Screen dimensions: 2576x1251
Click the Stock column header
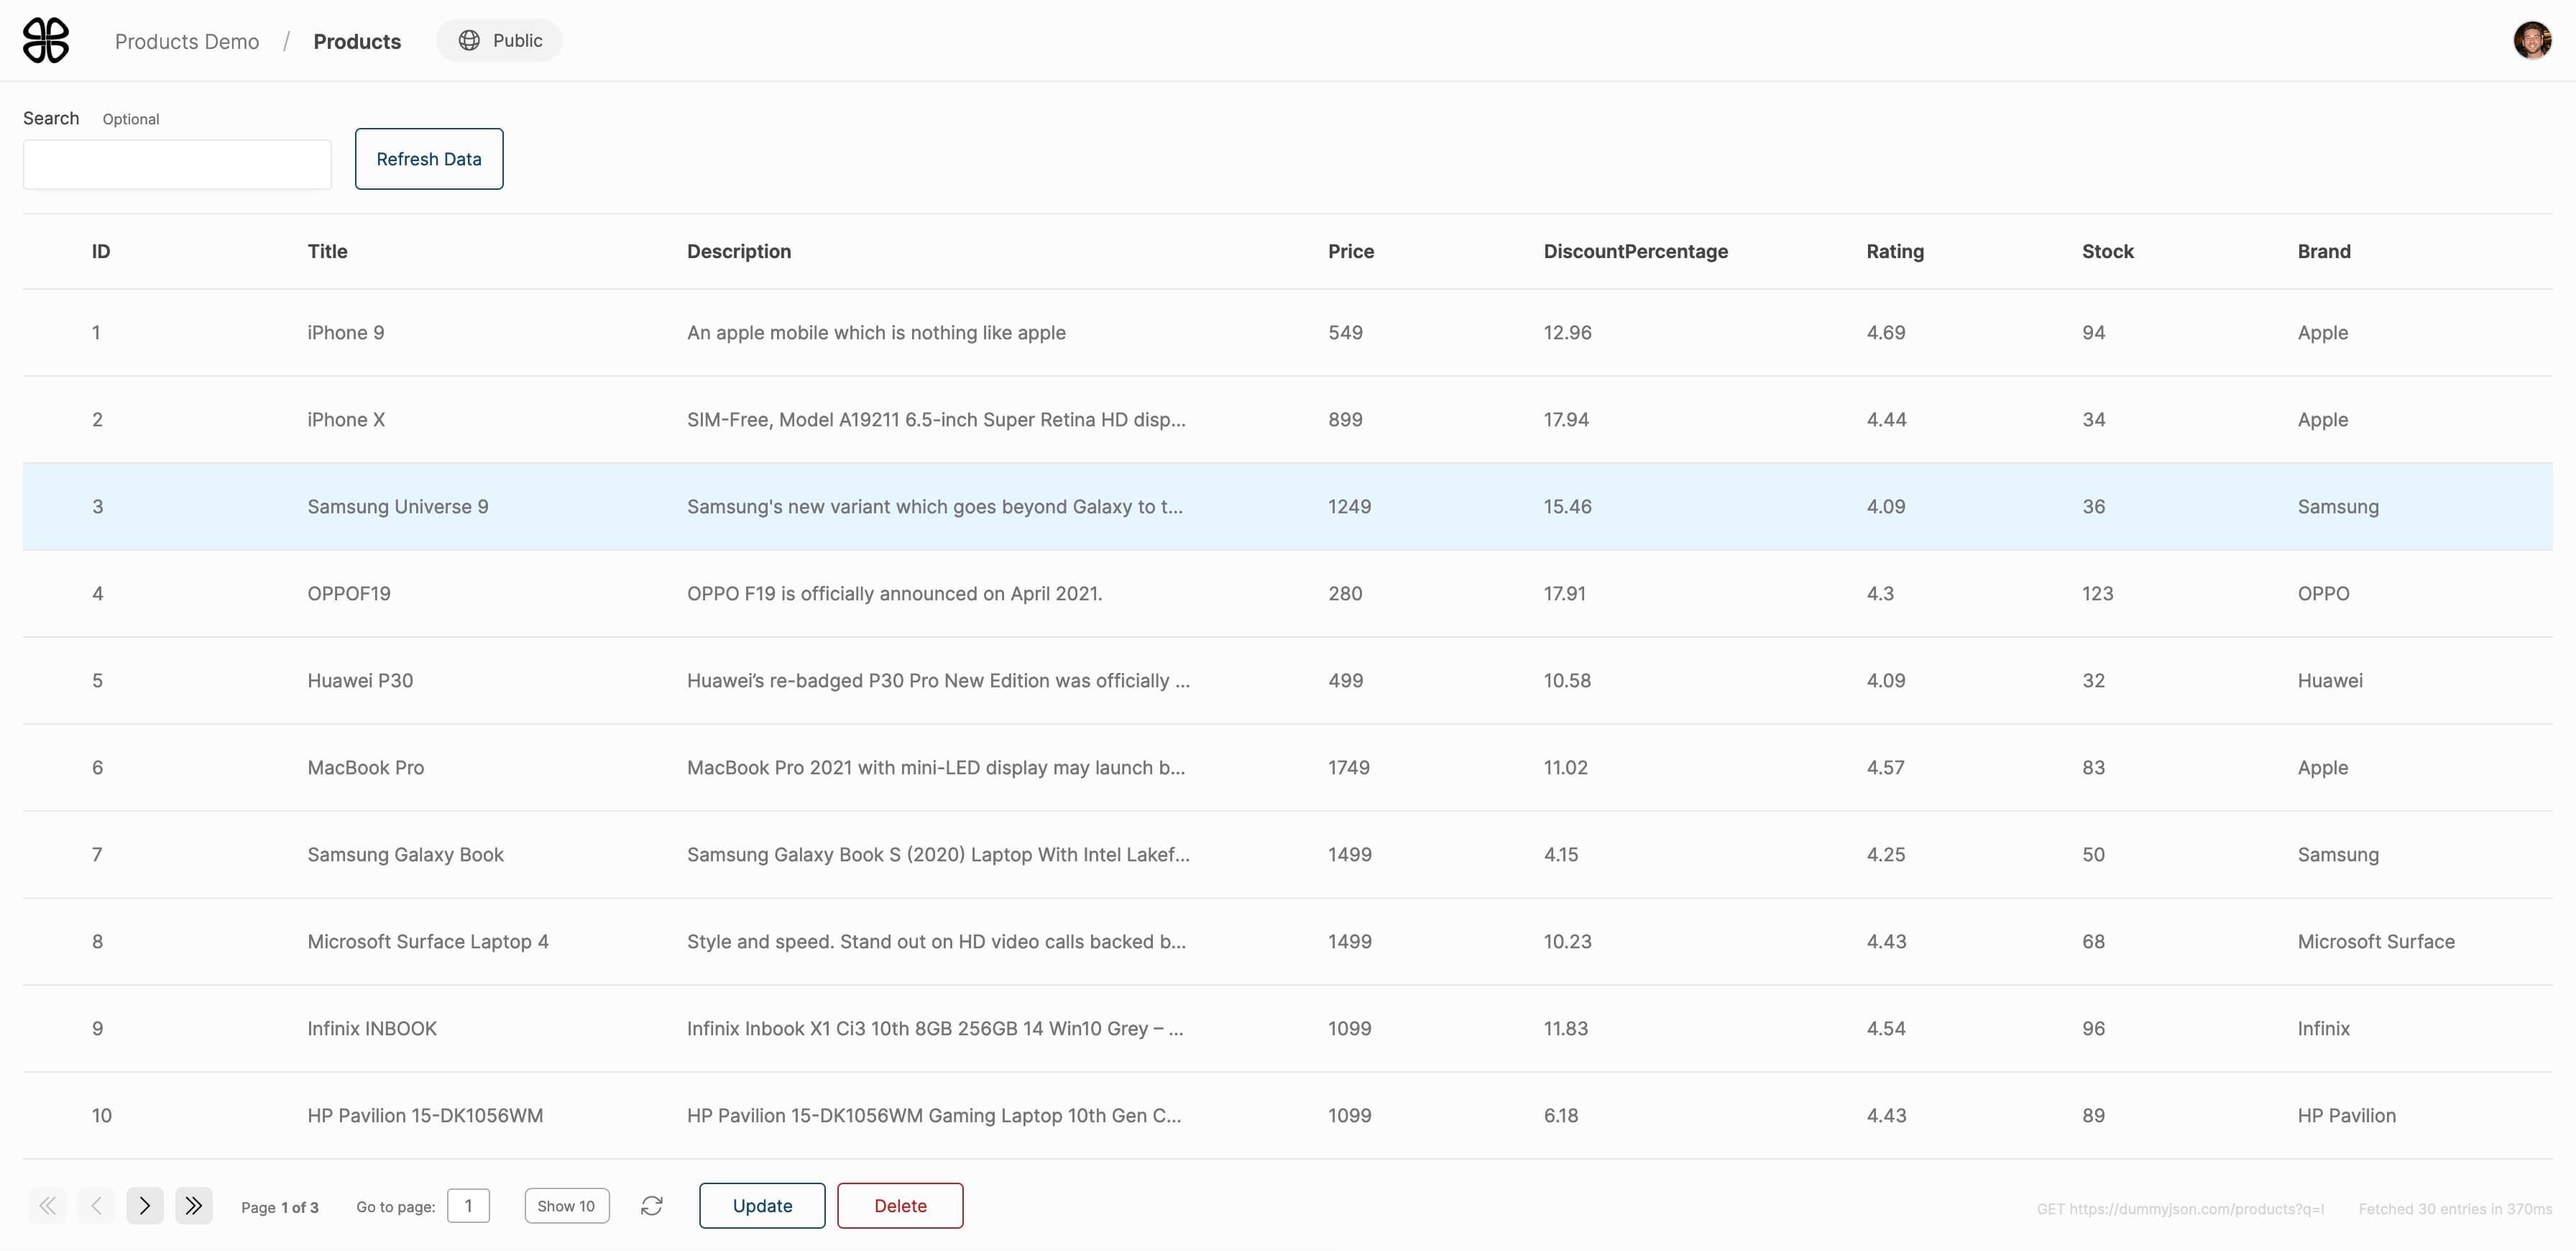[2108, 251]
